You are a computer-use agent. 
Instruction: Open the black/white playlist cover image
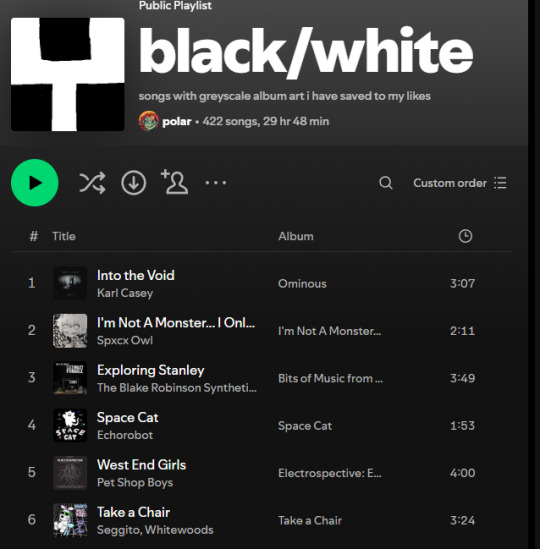coord(68,74)
